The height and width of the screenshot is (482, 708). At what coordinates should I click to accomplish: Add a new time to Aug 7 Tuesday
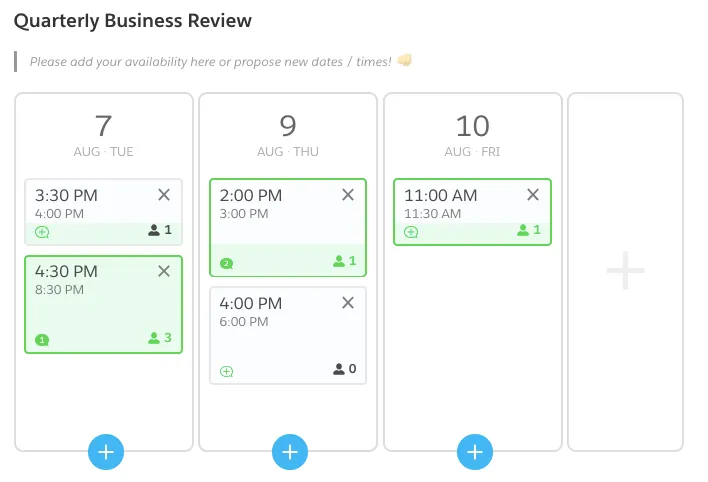[106, 452]
